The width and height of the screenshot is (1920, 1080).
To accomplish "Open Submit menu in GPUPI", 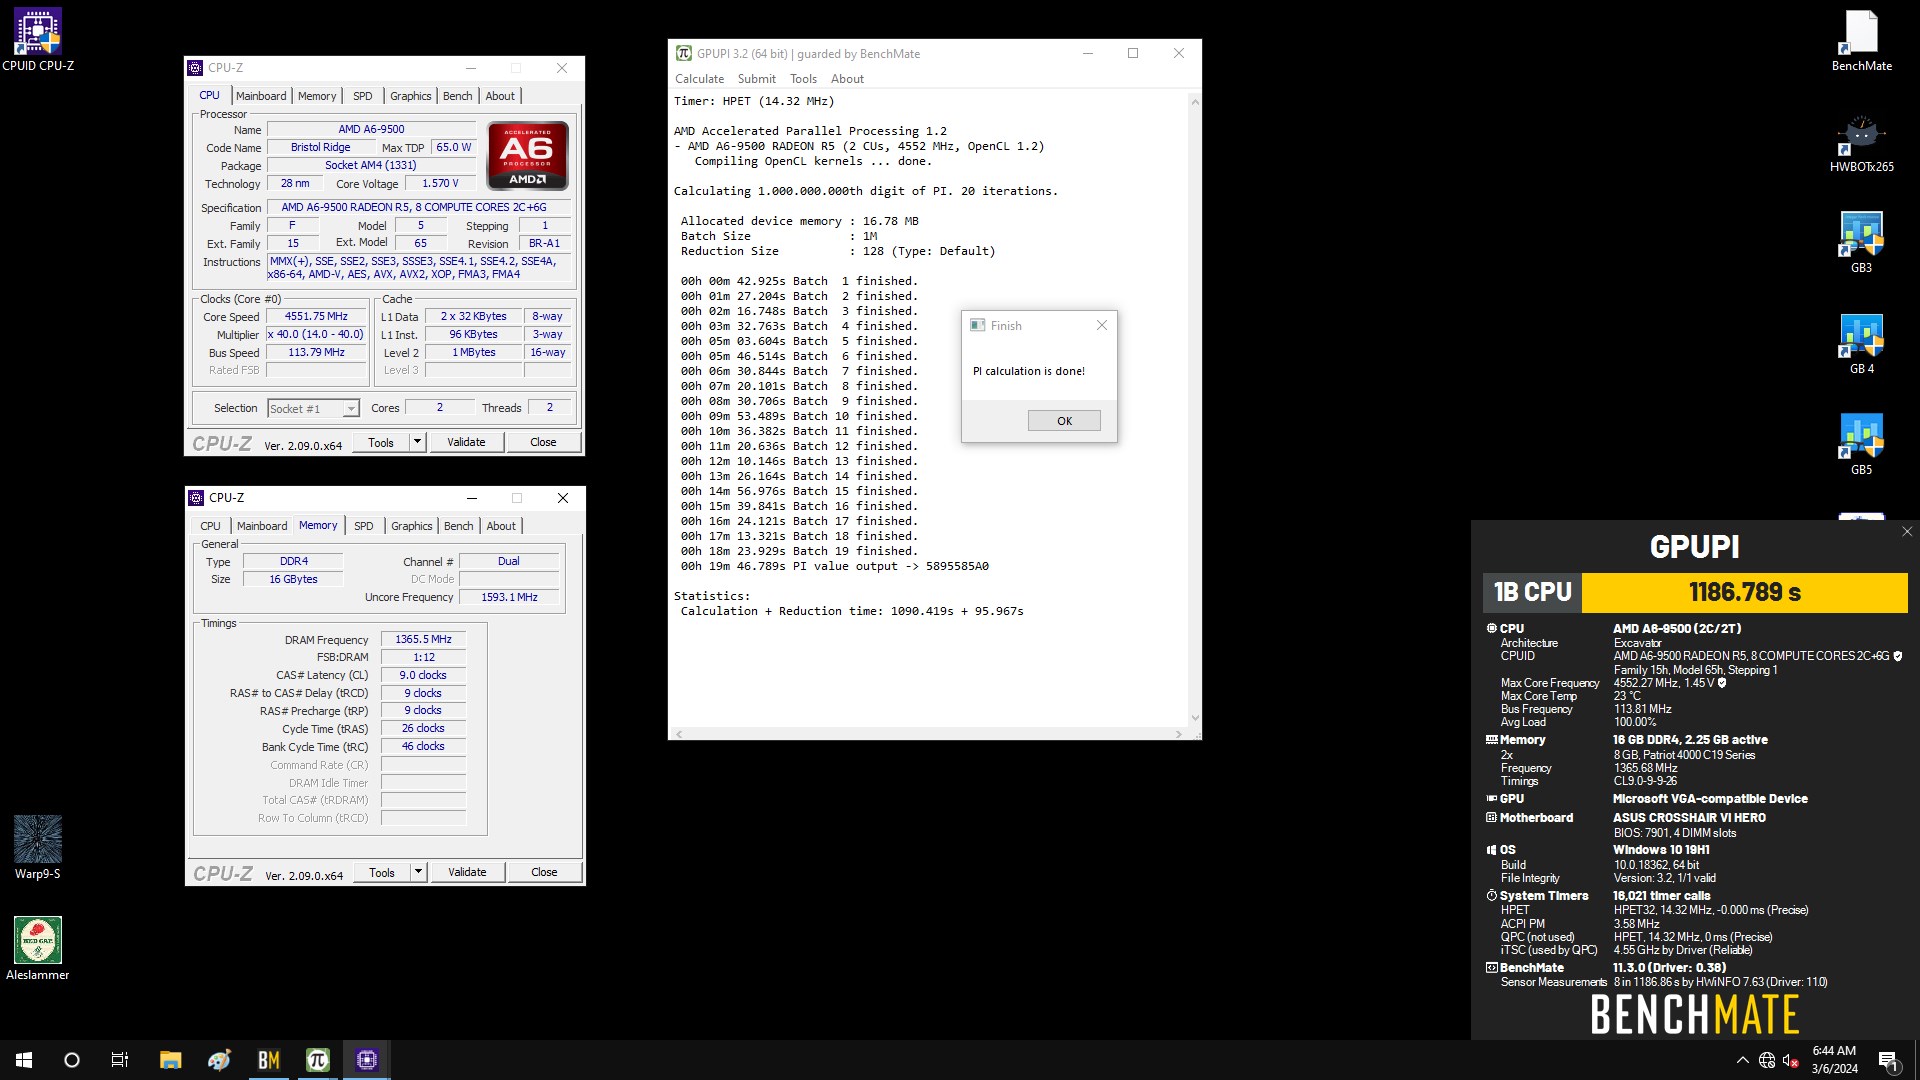I will 756,79.
